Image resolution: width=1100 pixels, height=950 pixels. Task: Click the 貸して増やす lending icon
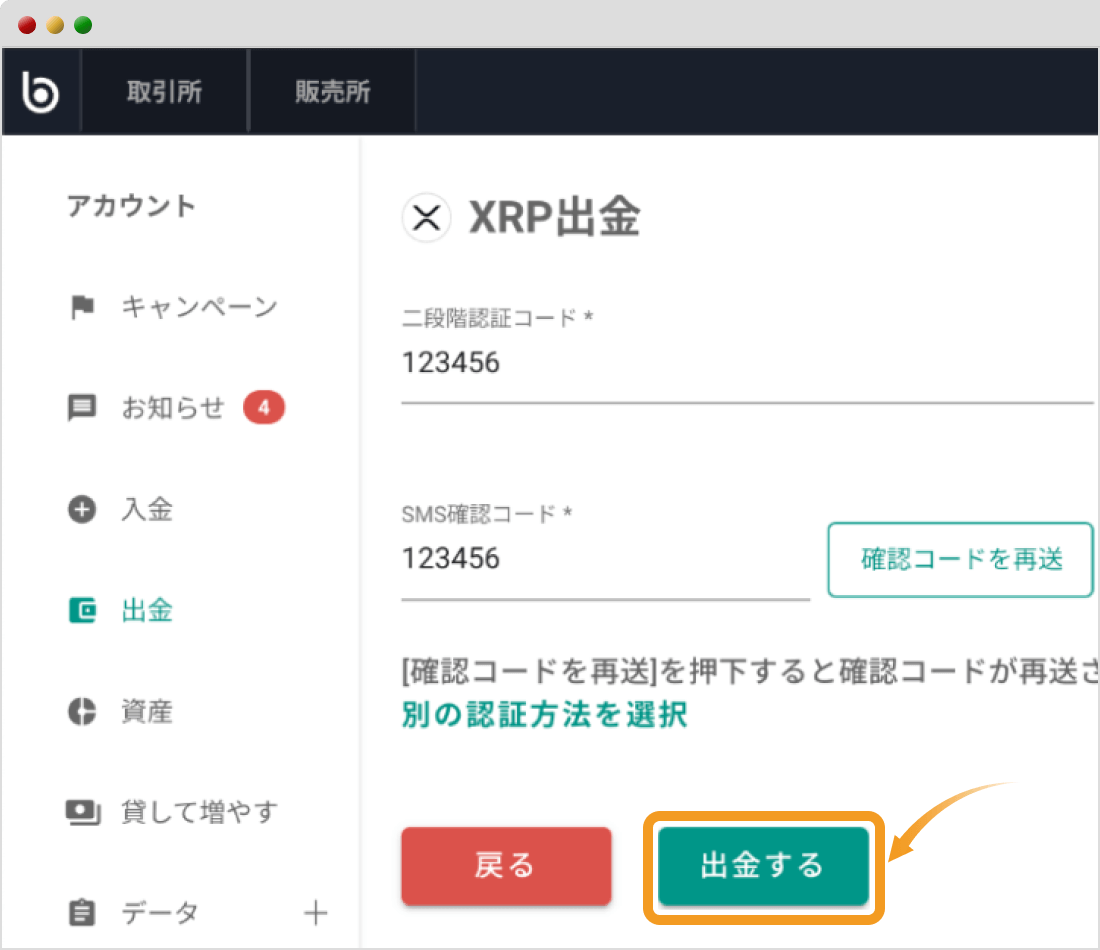82,812
